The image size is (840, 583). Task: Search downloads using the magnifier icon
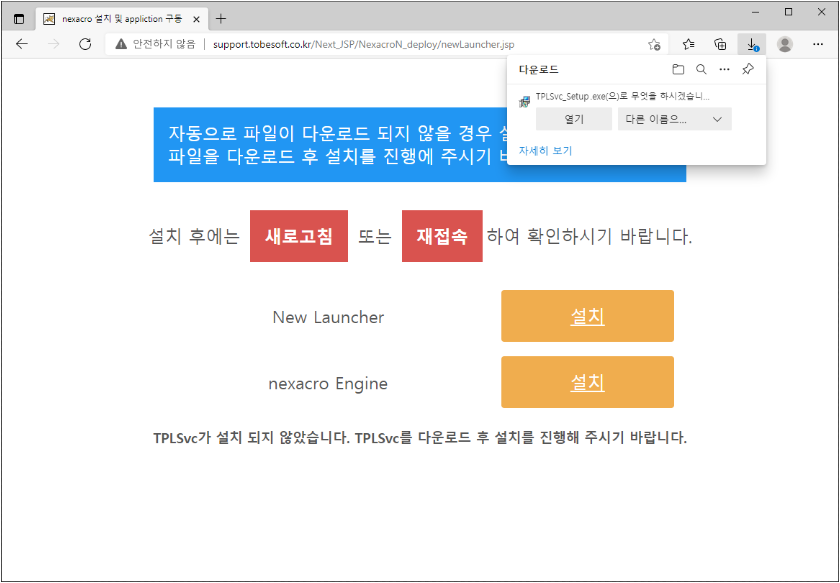703,69
